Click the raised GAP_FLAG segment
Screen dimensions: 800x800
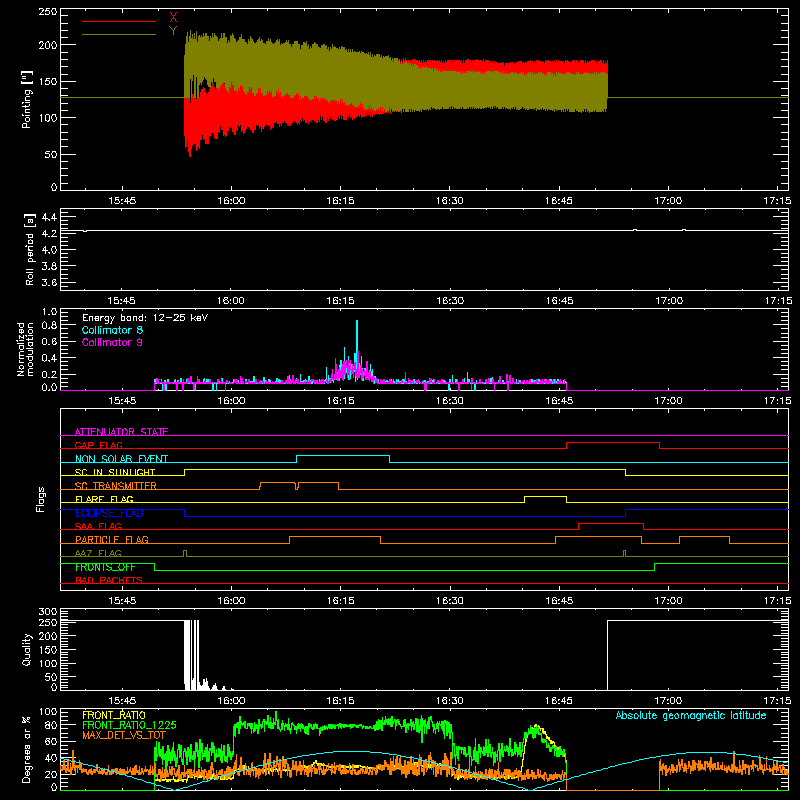[x=613, y=442]
